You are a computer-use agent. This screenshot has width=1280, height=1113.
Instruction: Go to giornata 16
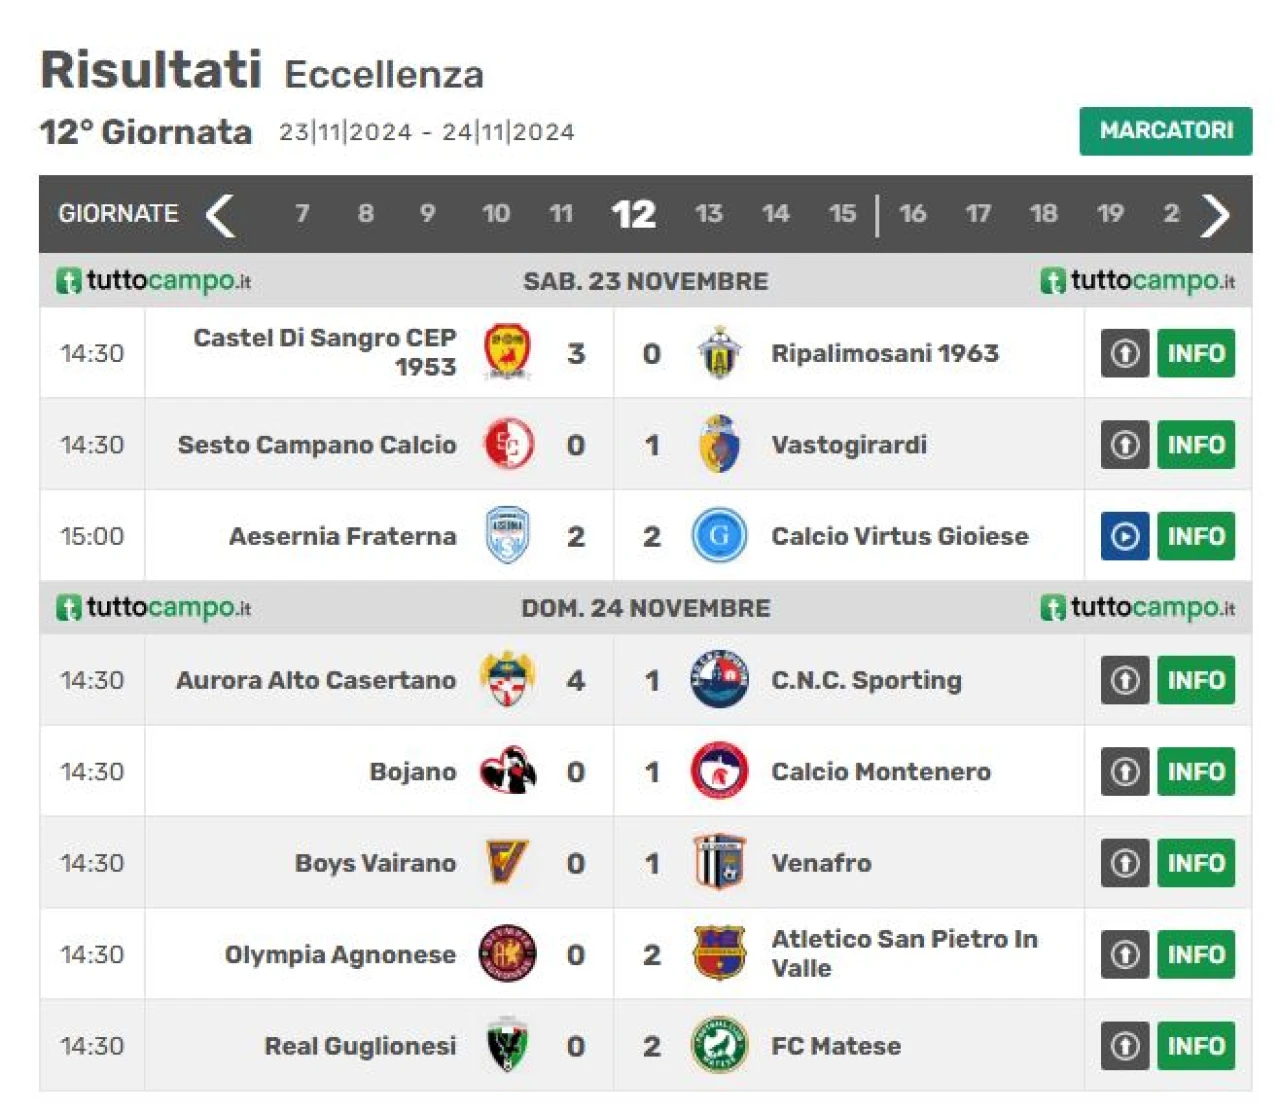pos(912,213)
